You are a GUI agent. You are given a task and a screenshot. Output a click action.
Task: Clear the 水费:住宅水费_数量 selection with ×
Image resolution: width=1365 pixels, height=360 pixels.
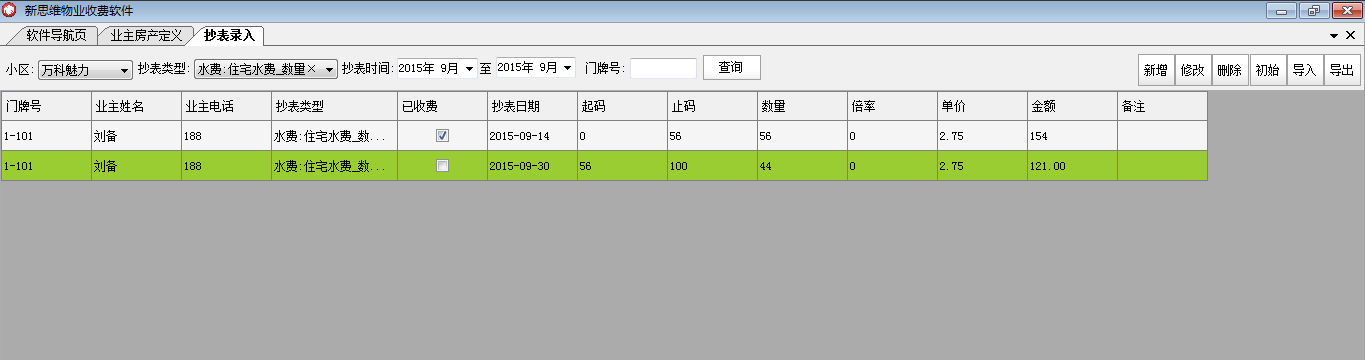(x=312, y=69)
